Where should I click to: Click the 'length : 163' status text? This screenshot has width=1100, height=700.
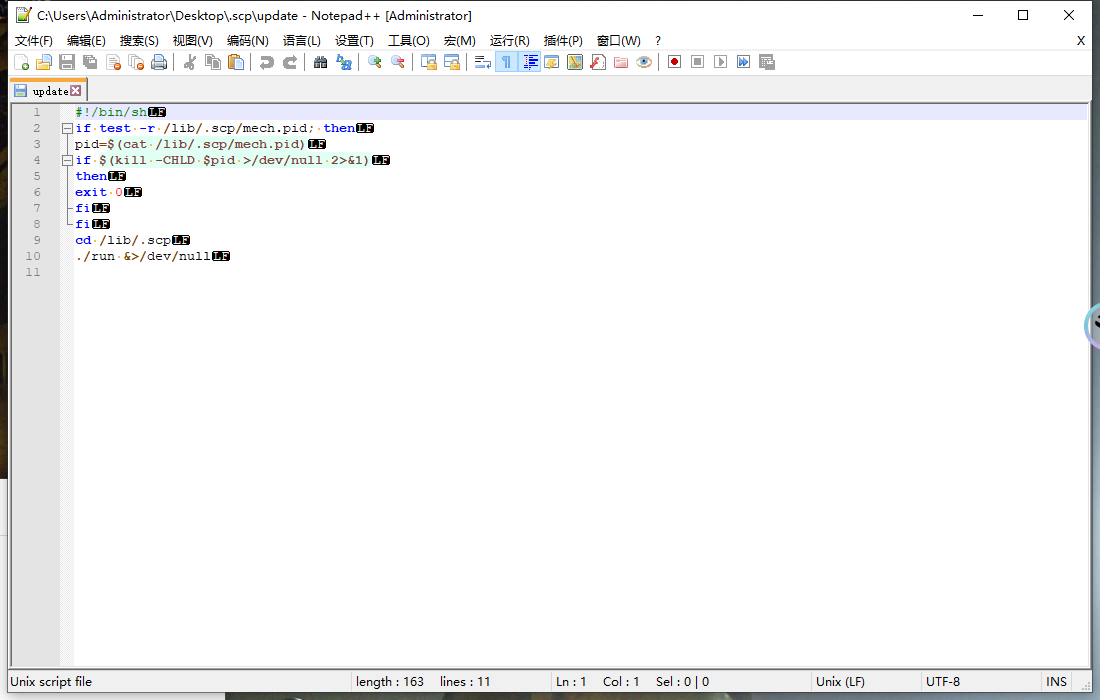pyautogui.click(x=389, y=682)
